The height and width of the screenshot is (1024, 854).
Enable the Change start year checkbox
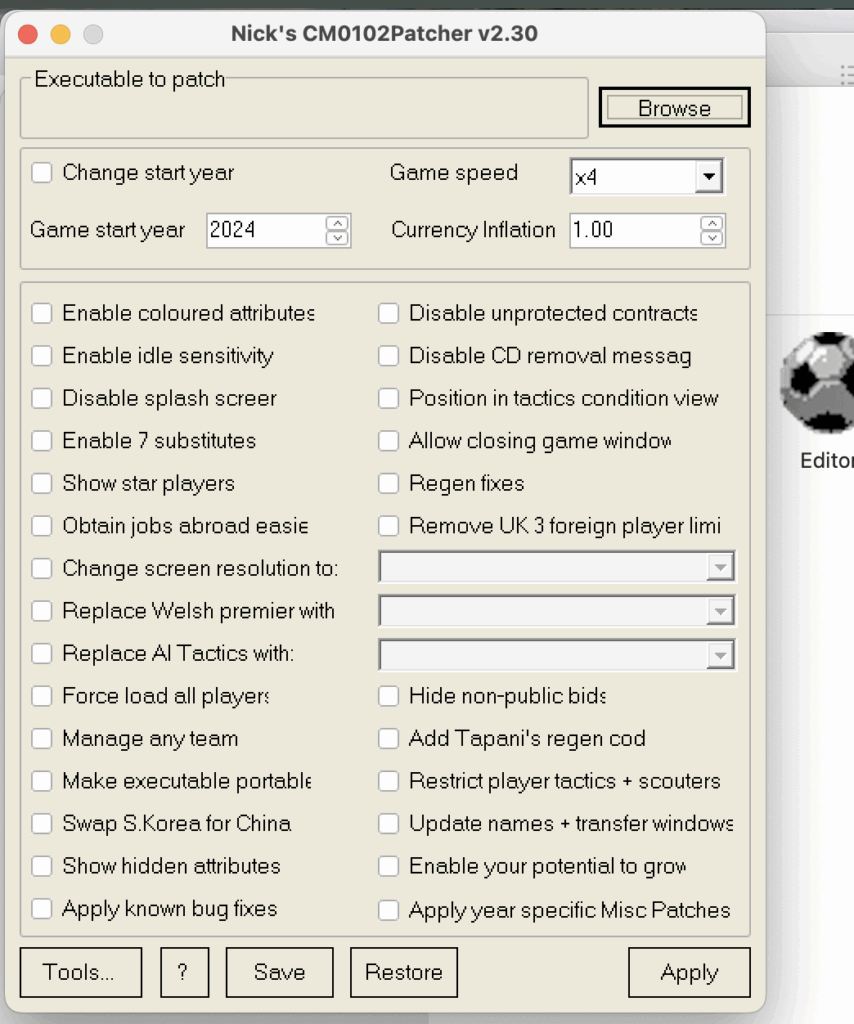pyautogui.click(x=41, y=173)
